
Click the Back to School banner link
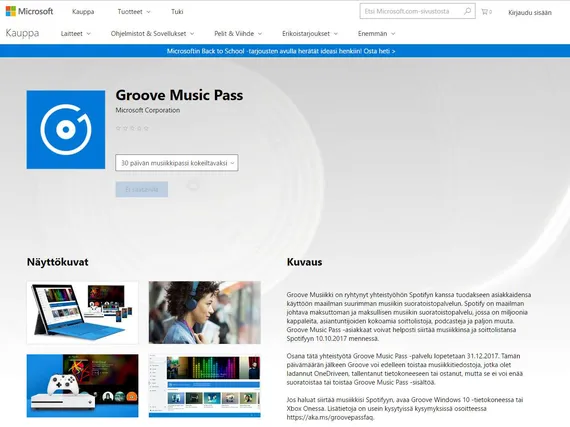point(281,51)
